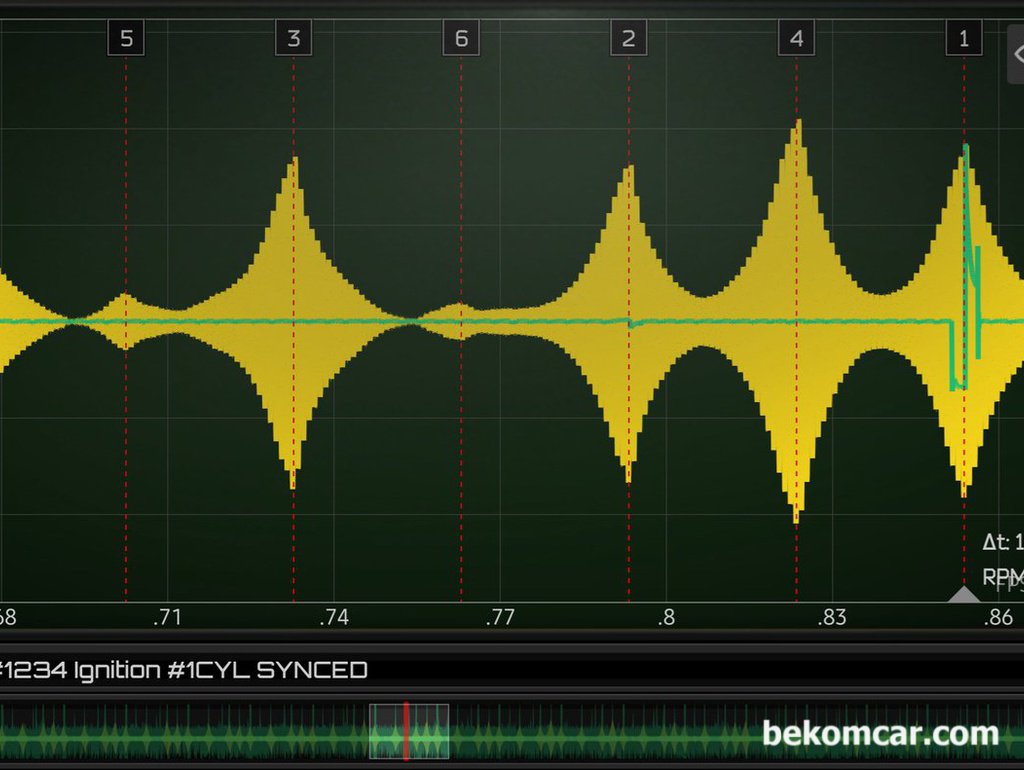
Task: Click the red playhead in overview strip
Action: pos(406,731)
